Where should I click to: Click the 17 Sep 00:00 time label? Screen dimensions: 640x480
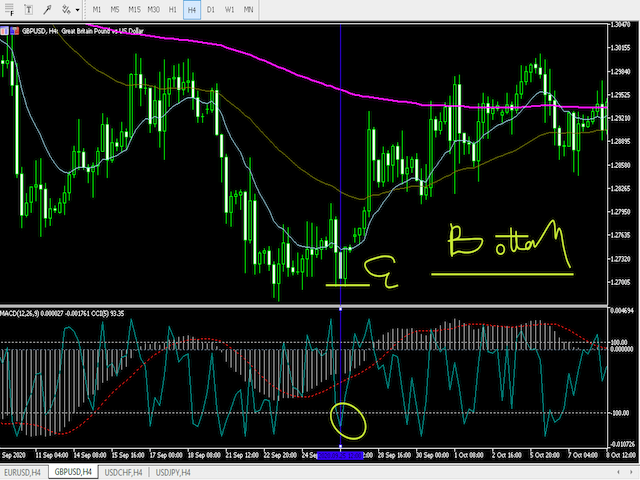click(x=166, y=455)
